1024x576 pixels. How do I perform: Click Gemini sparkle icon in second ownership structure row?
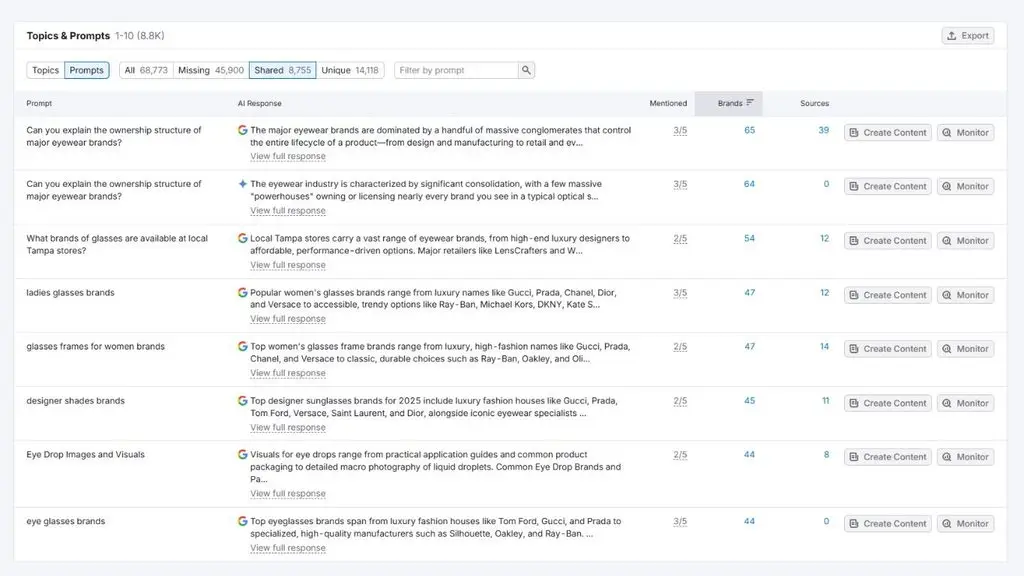242,184
